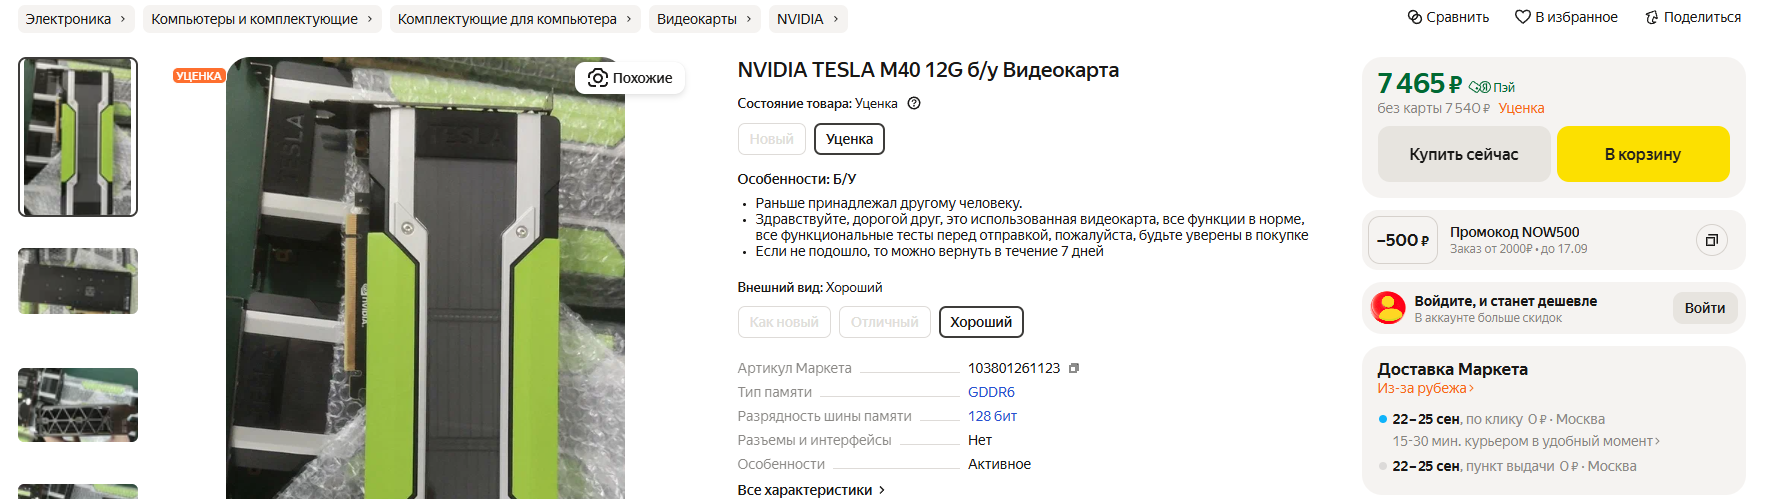Click the Share icon
The height and width of the screenshot is (499, 1781).
tap(1652, 17)
